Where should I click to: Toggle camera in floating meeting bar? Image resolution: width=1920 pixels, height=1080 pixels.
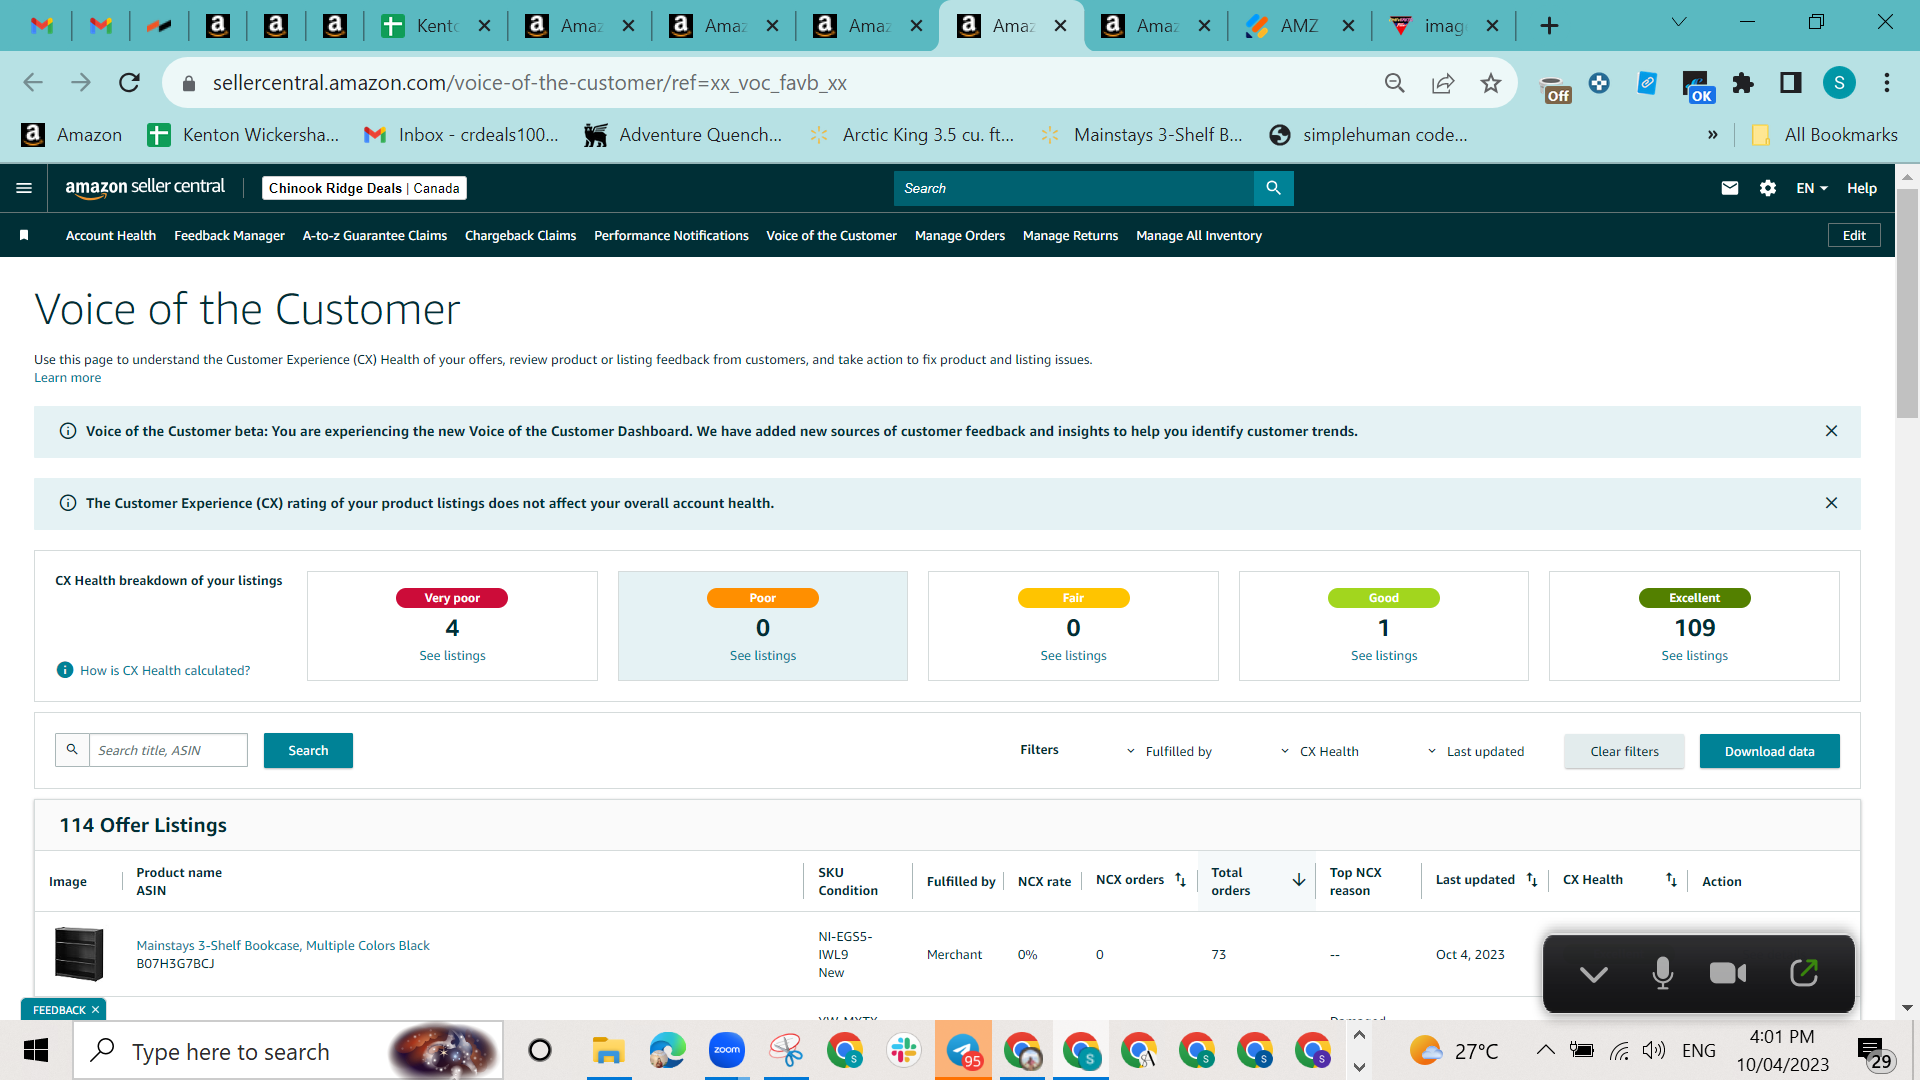1728,973
